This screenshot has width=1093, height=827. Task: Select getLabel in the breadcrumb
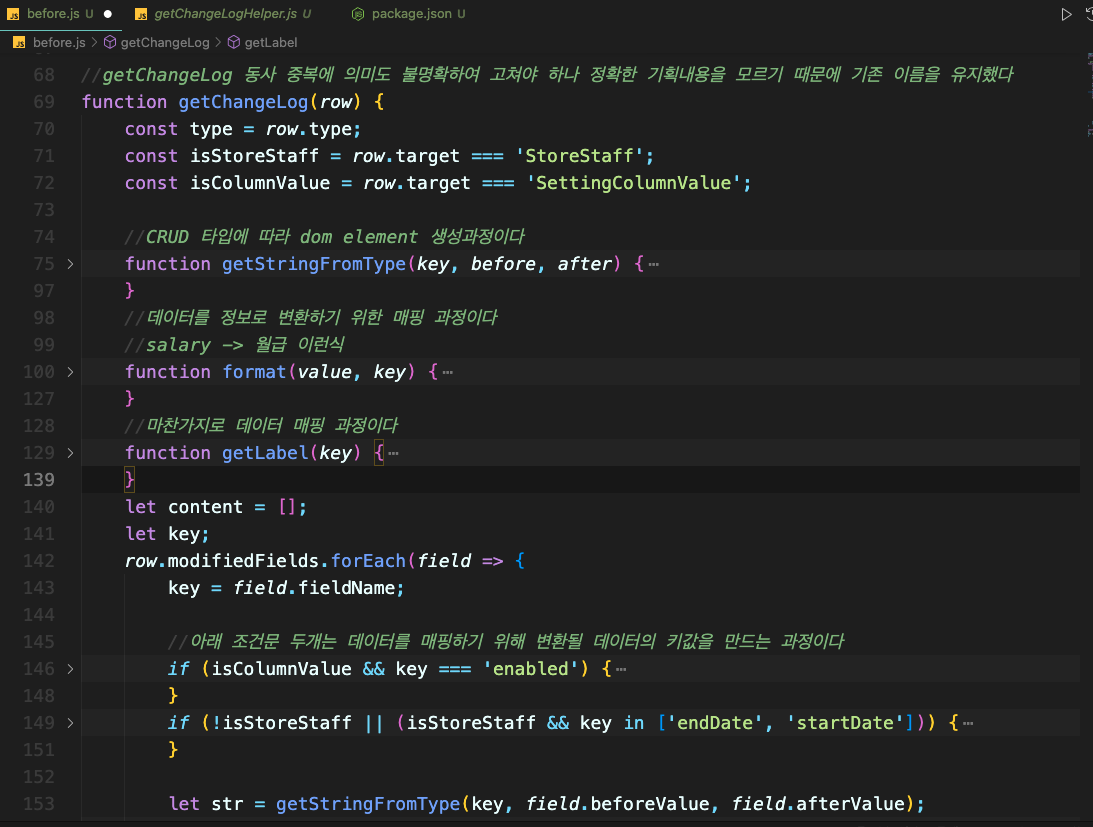(x=270, y=43)
